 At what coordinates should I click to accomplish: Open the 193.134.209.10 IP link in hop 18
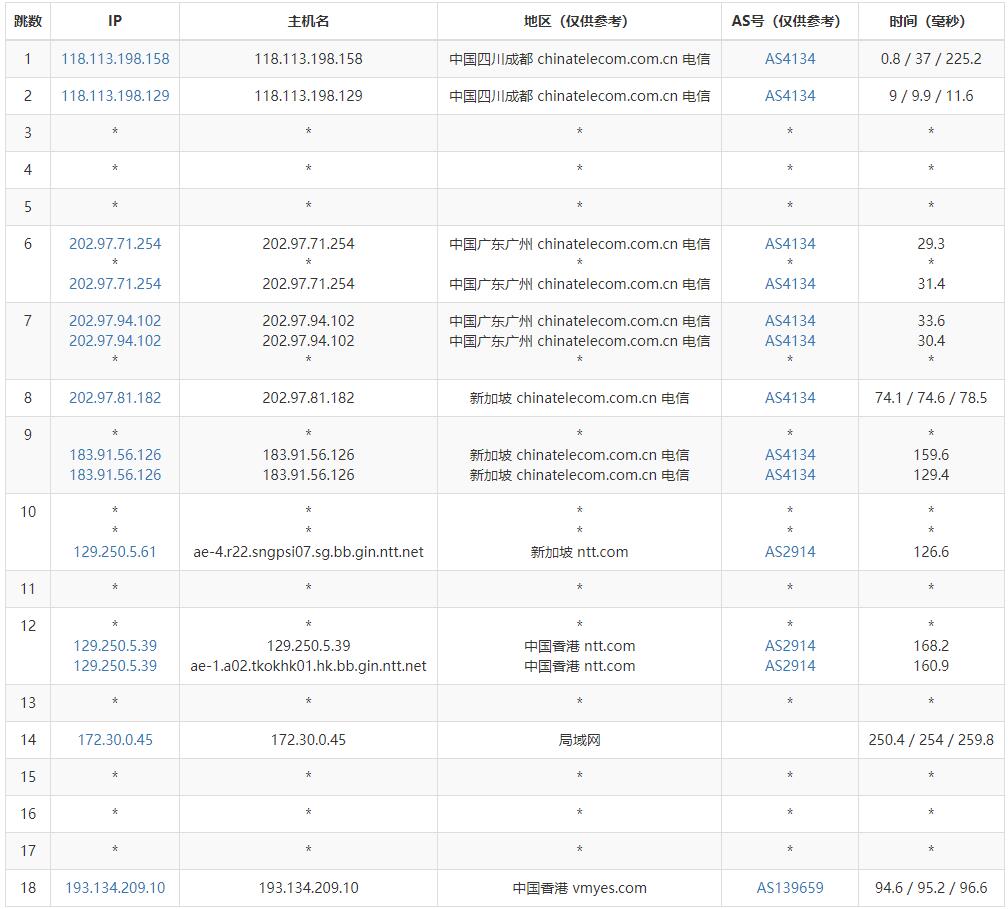(115, 888)
